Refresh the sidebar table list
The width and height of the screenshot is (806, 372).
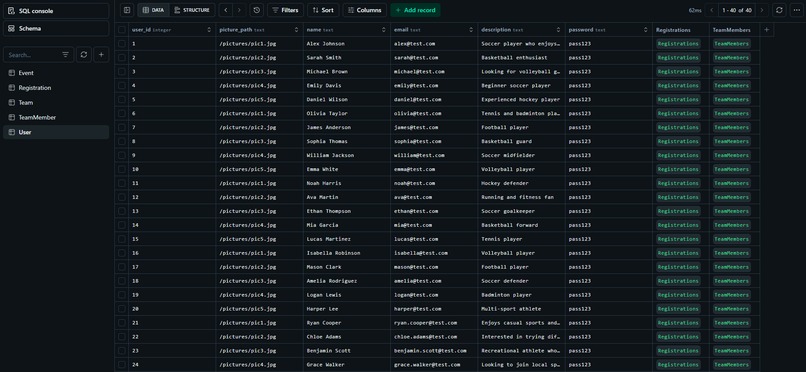click(x=84, y=54)
